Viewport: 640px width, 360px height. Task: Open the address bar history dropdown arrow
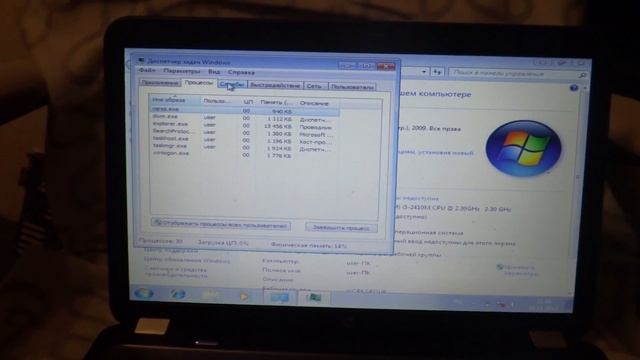[424, 71]
